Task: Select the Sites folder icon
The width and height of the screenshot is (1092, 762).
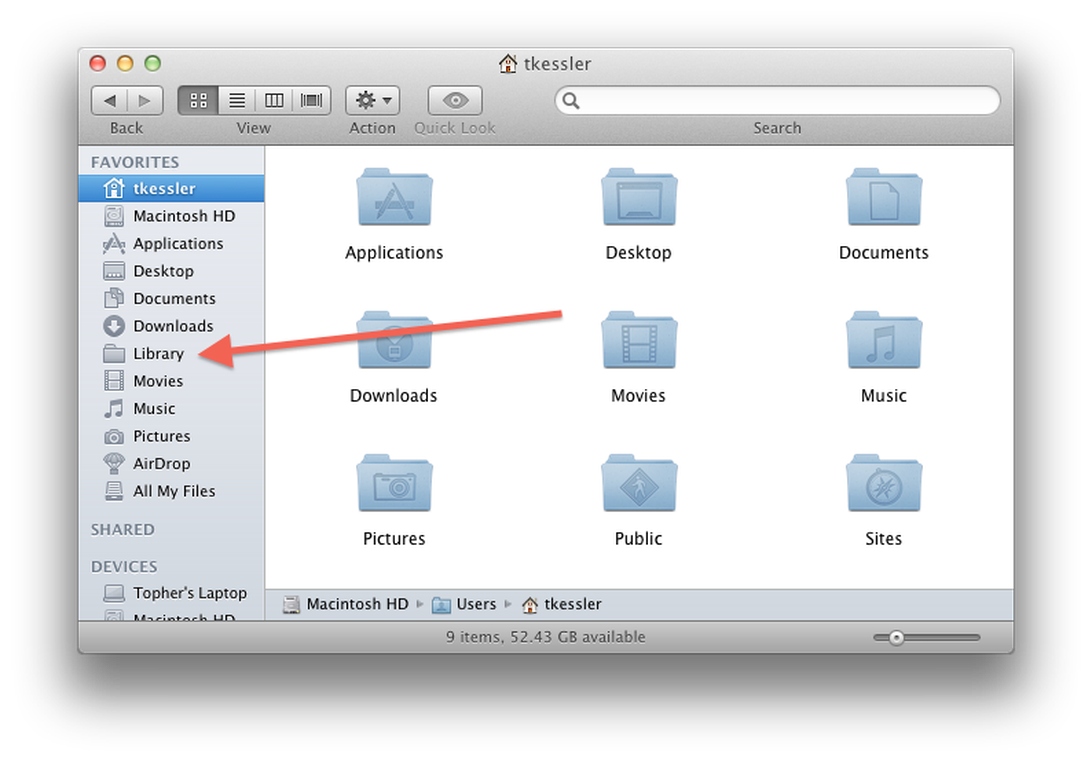Action: 884,483
